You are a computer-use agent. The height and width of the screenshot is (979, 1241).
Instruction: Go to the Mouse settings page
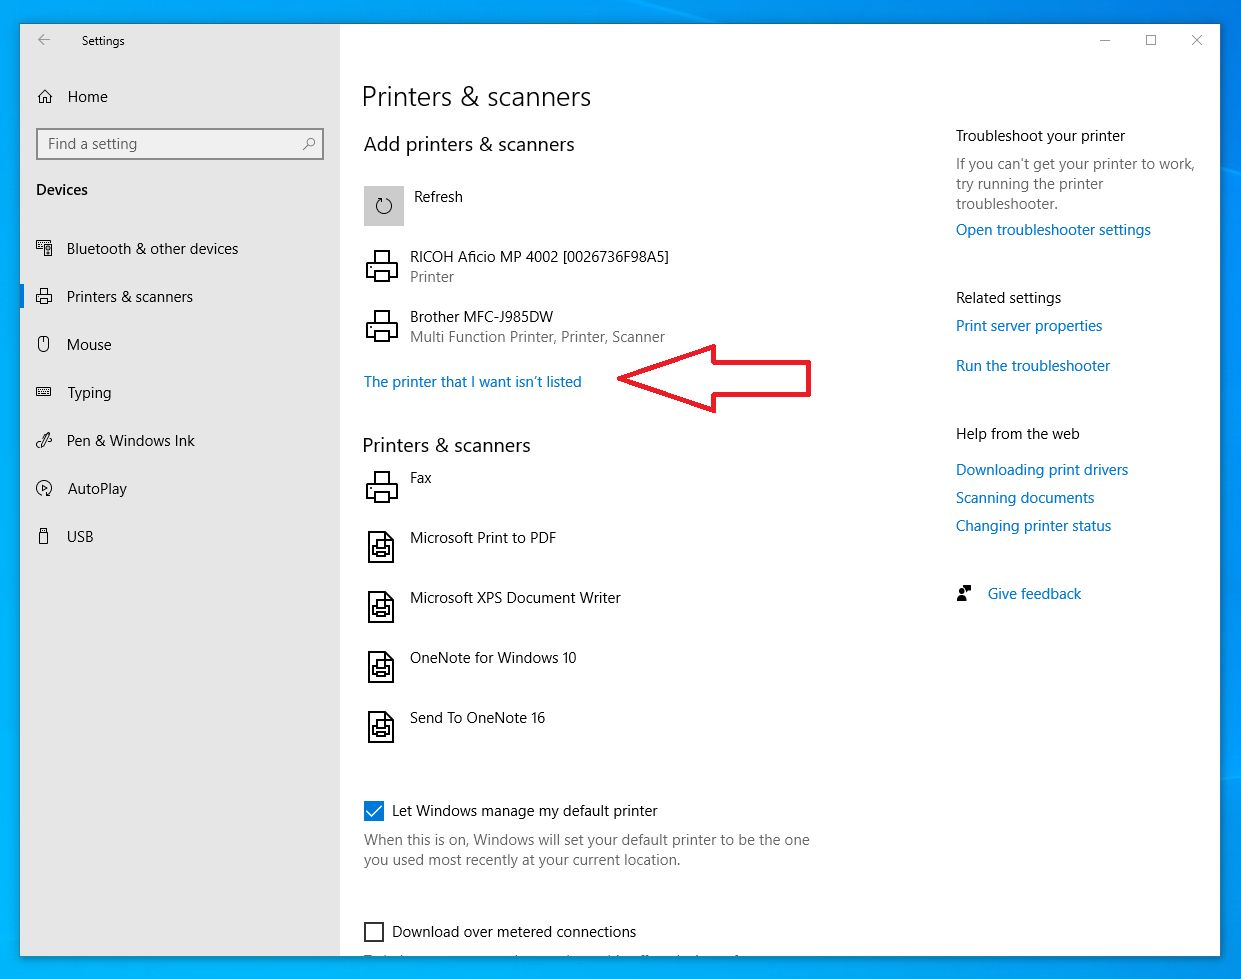click(89, 345)
